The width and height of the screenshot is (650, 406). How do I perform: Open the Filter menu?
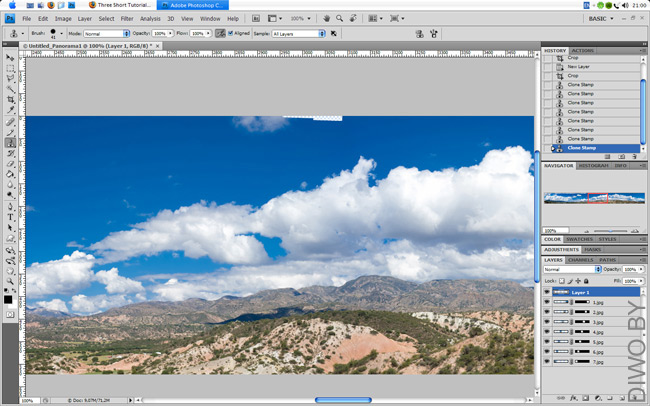tap(127, 18)
